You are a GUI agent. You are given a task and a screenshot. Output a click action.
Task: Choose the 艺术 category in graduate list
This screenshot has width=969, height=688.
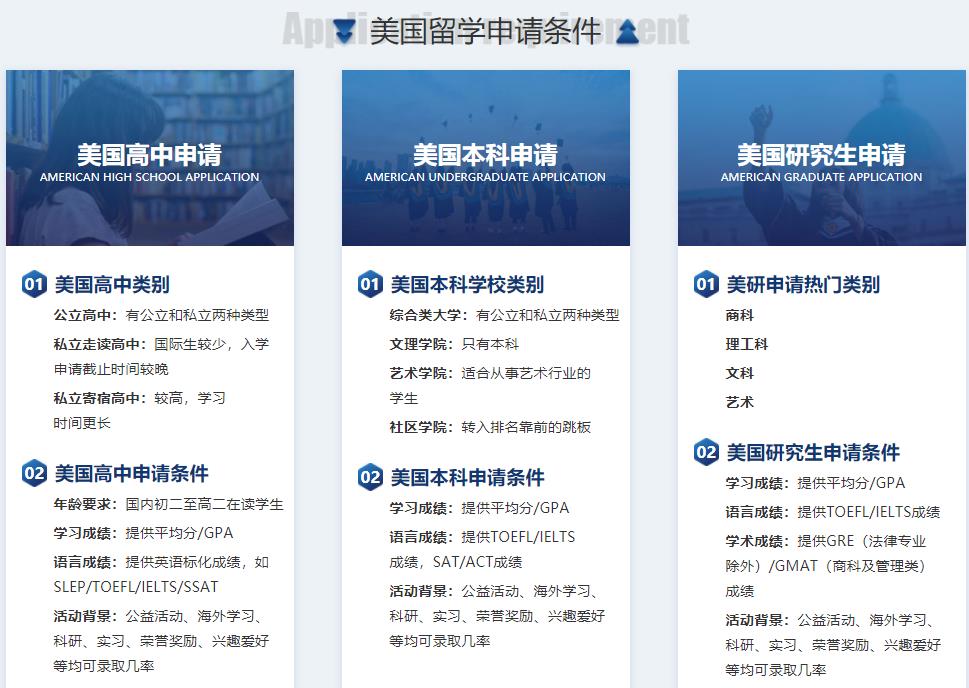pyautogui.click(x=740, y=402)
